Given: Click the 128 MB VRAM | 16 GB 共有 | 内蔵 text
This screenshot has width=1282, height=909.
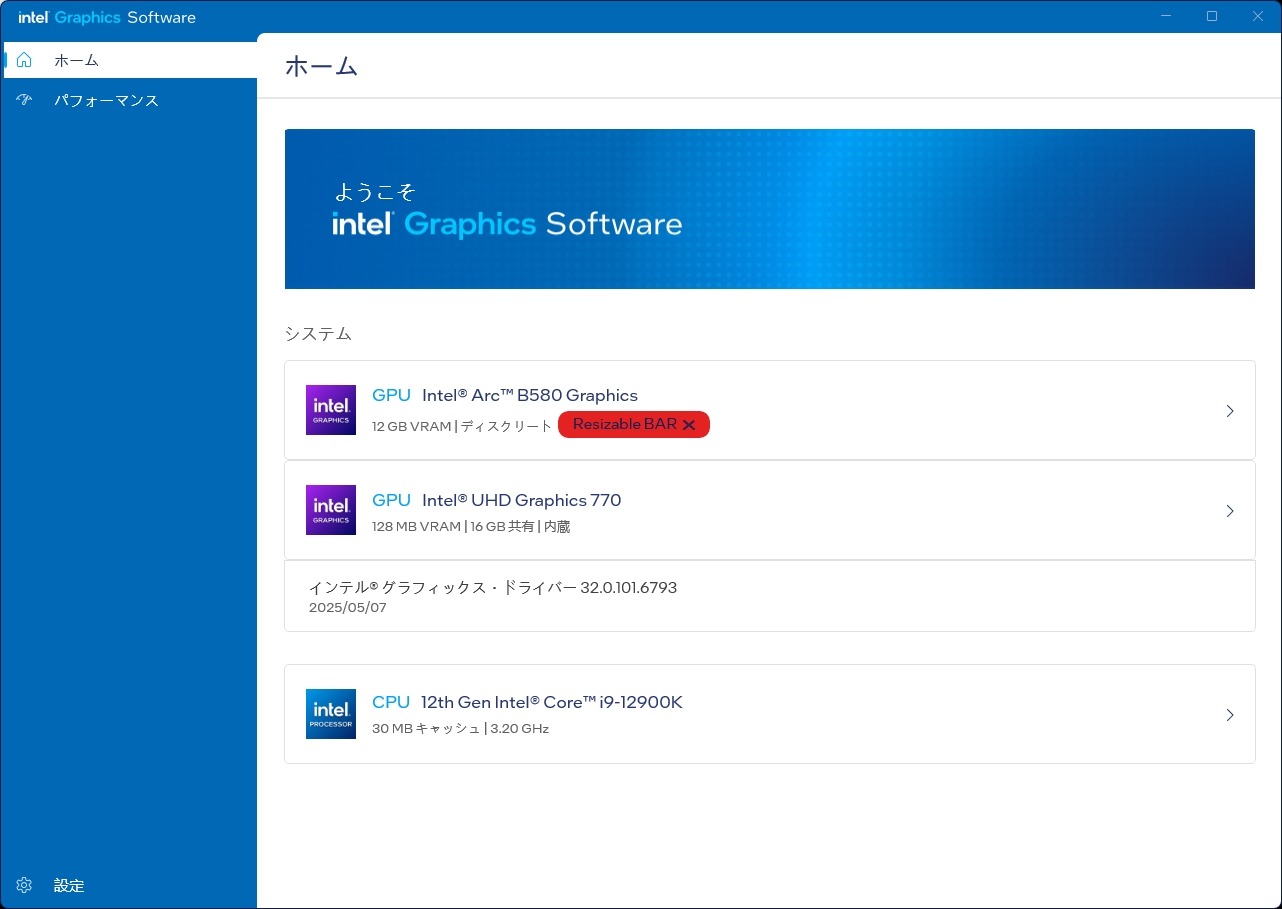Looking at the screenshot, I should tap(471, 526).
